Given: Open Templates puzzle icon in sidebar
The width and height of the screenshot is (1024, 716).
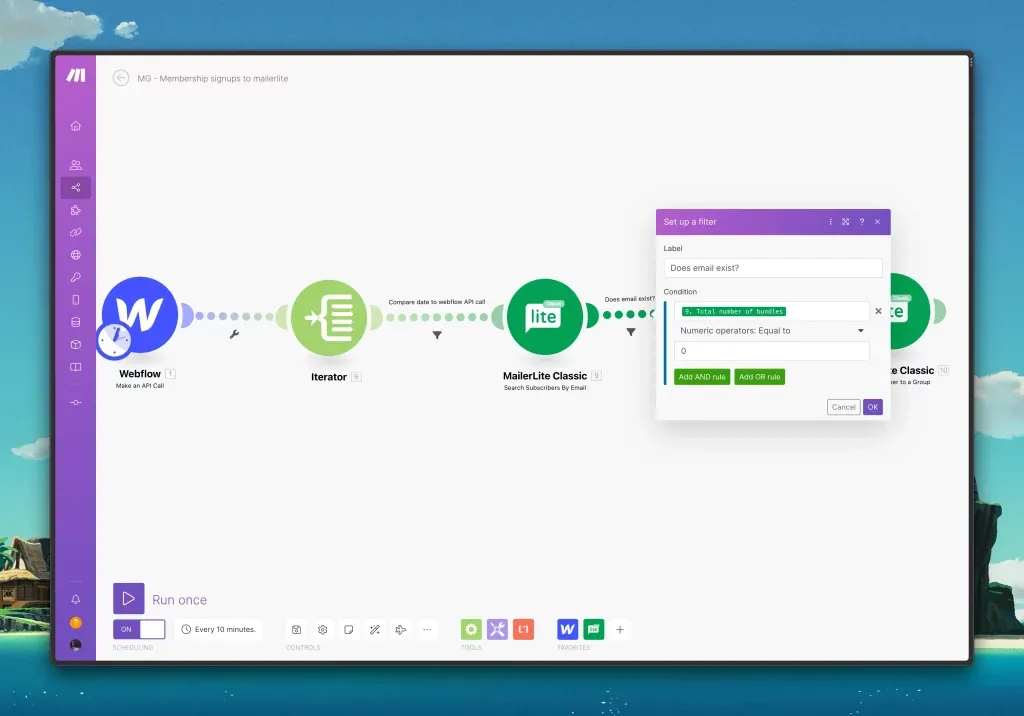Looking at the screenshot, I should tap(76, 210).
